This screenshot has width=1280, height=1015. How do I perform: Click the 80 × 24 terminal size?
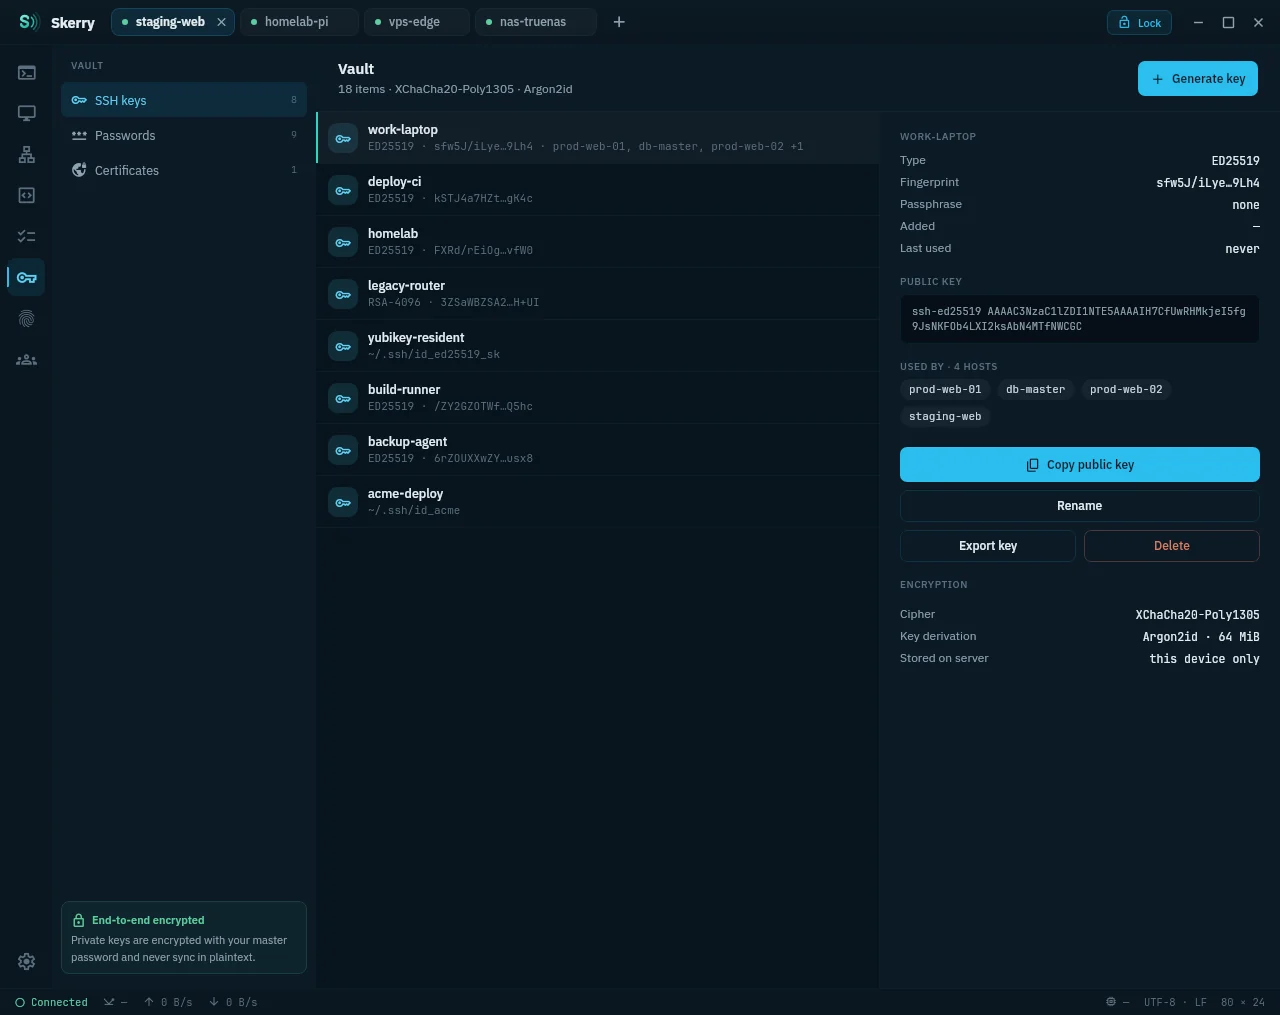[1243, 1002]
